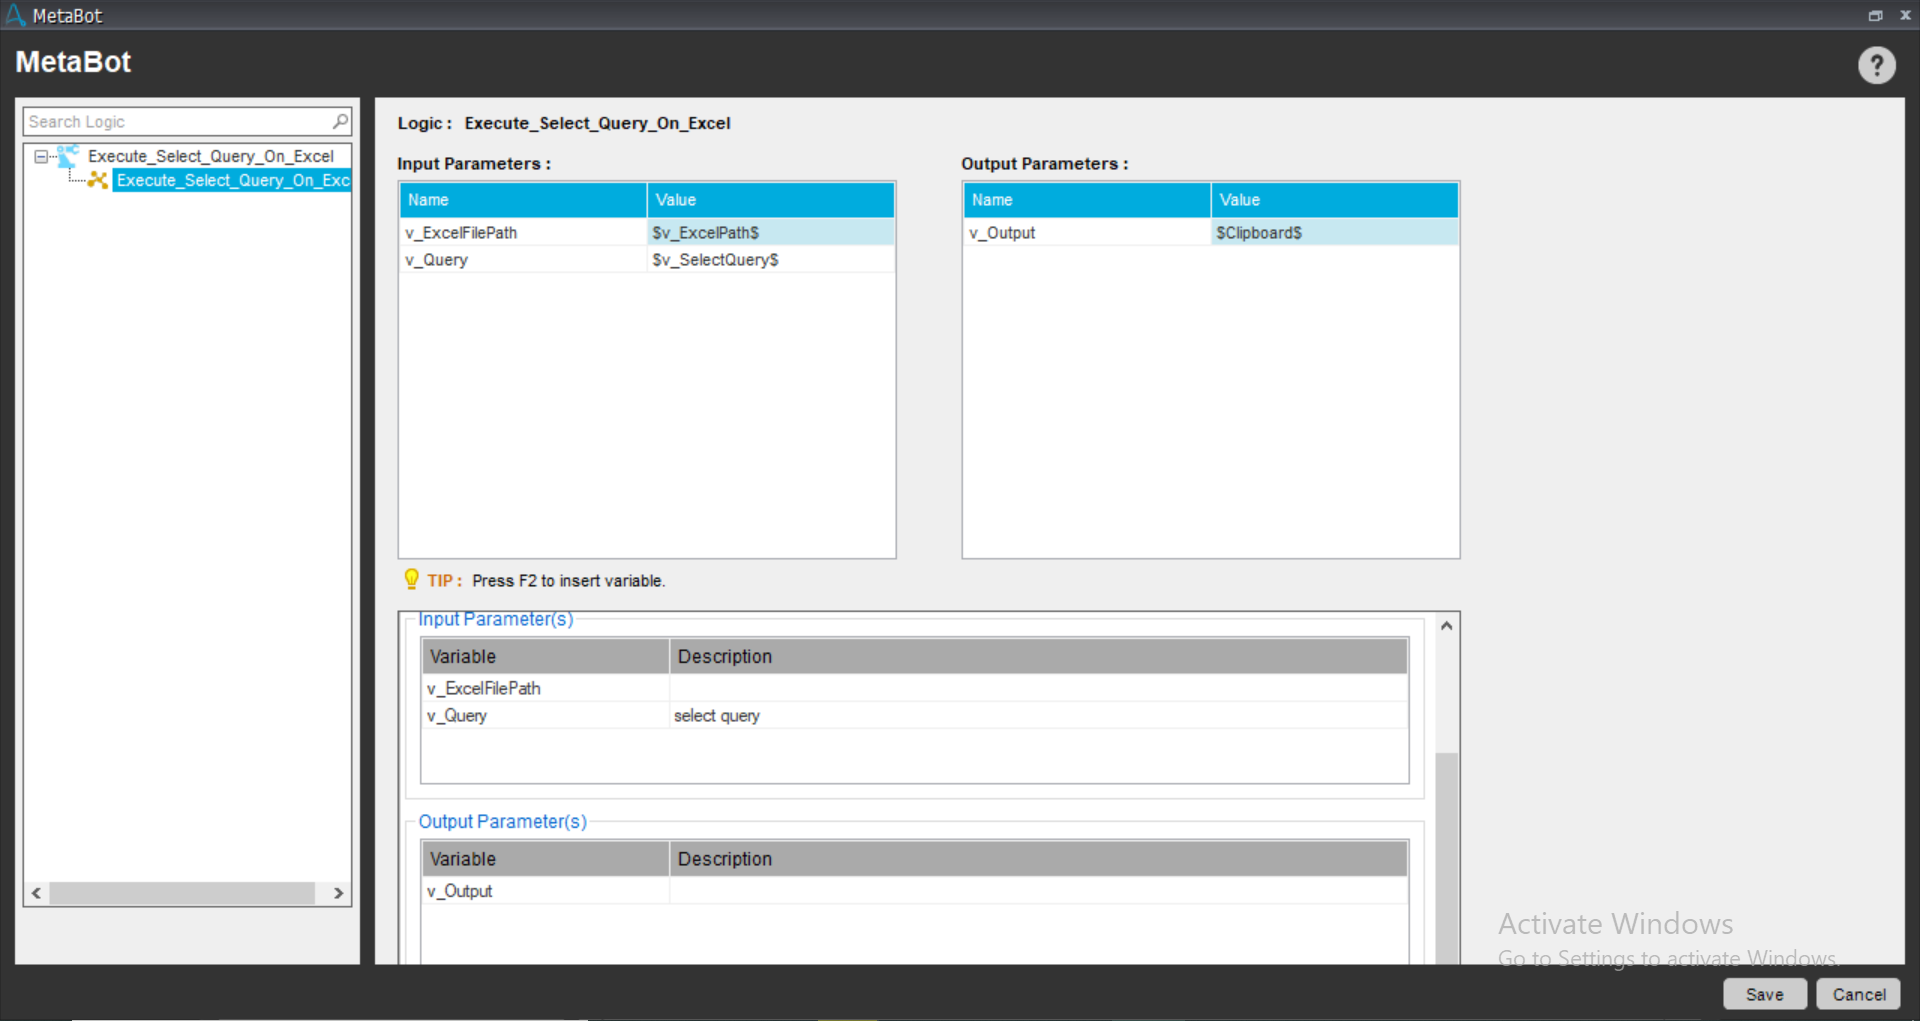Viewport: 1920px width, 1021px height.
Task: Click the lightbulb TIP icon
Action: pyautogui.click(x=411, y=579)
